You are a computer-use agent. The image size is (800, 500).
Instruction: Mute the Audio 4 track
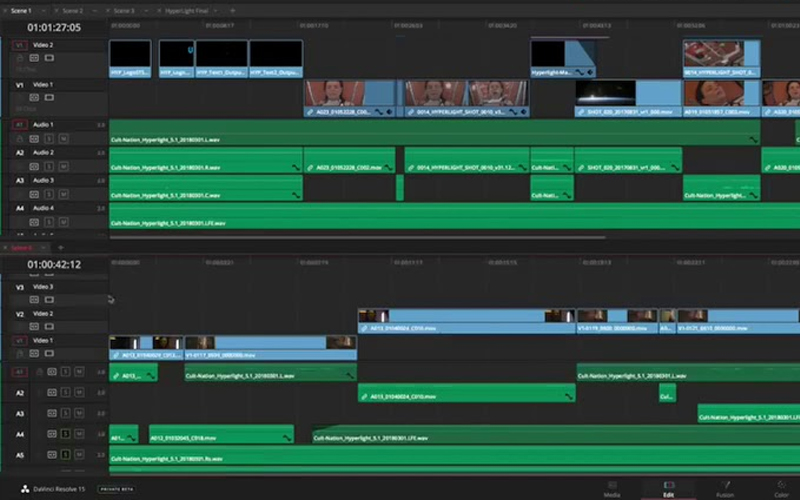pyautogui.click(x=63, y=222)
